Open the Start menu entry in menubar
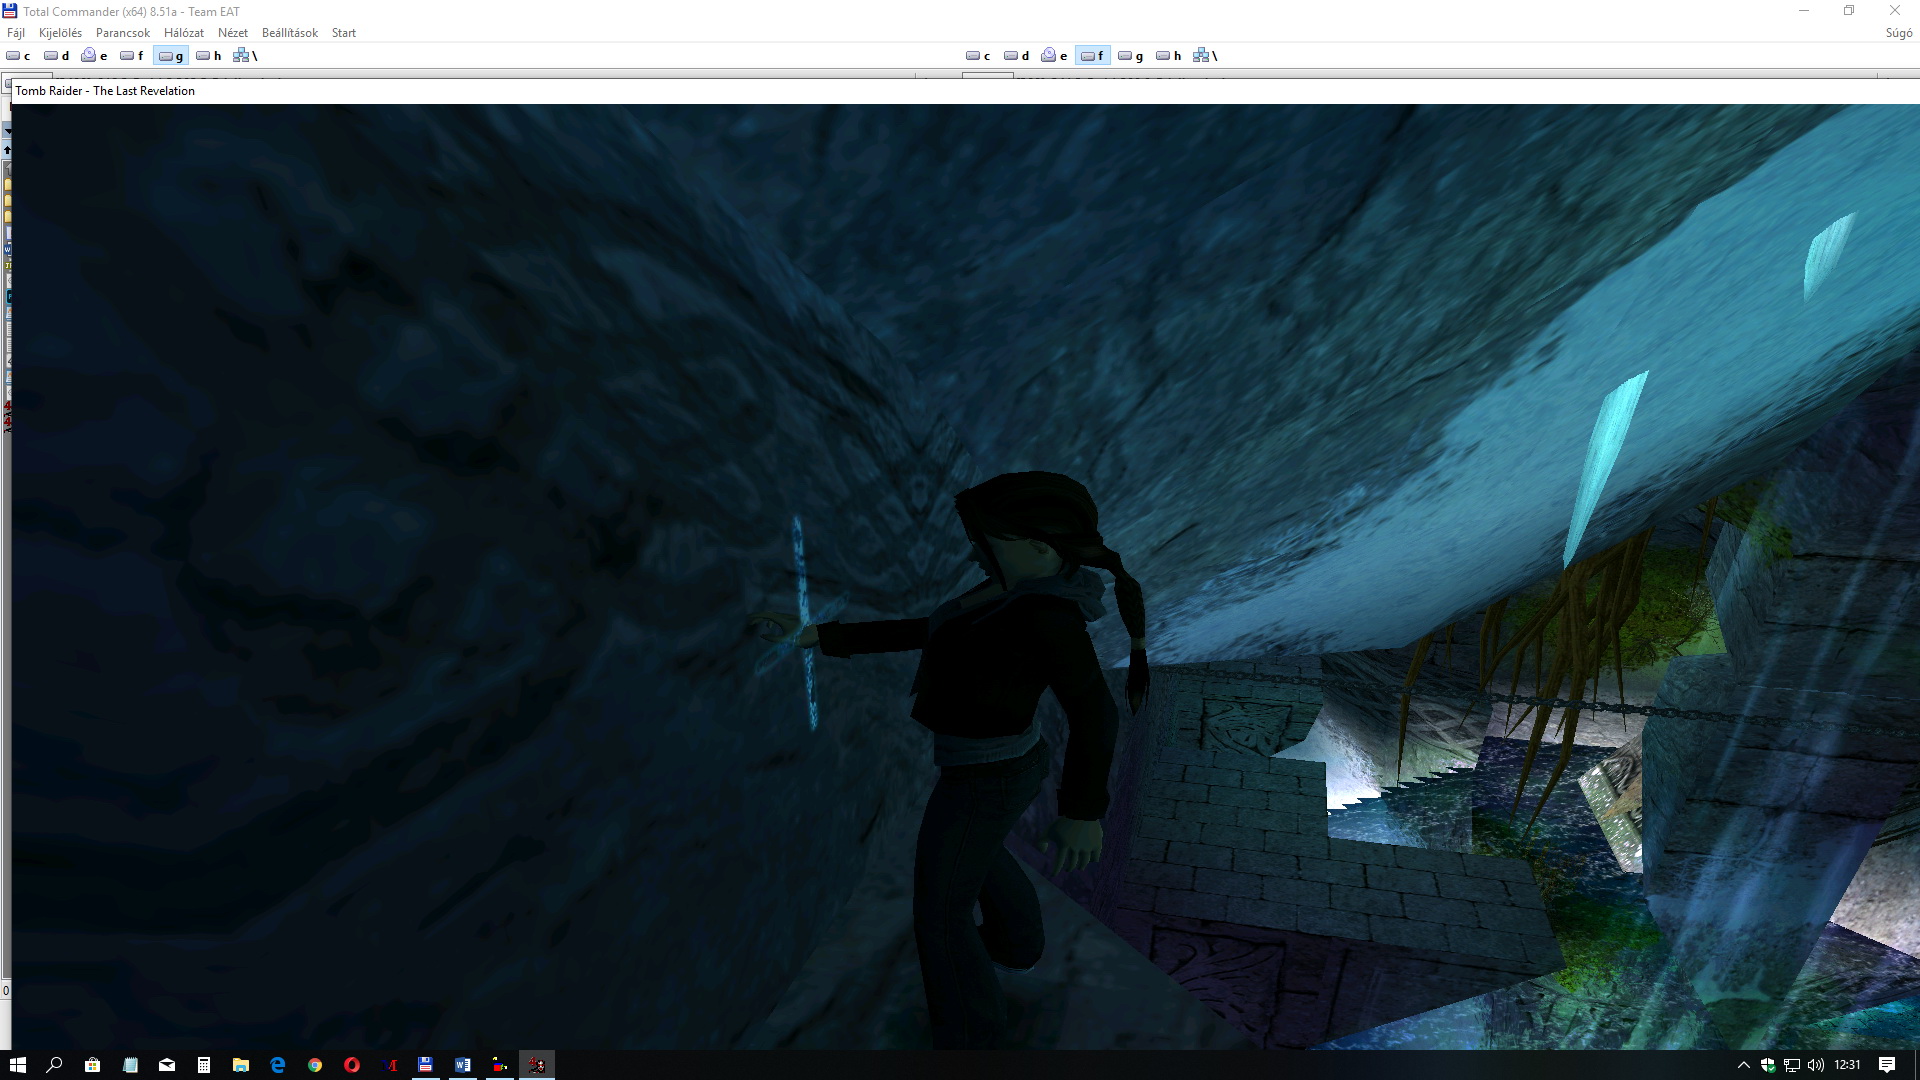Image resolution: width=1920 pixels, height=1080 pixels. tap(343, 33)
